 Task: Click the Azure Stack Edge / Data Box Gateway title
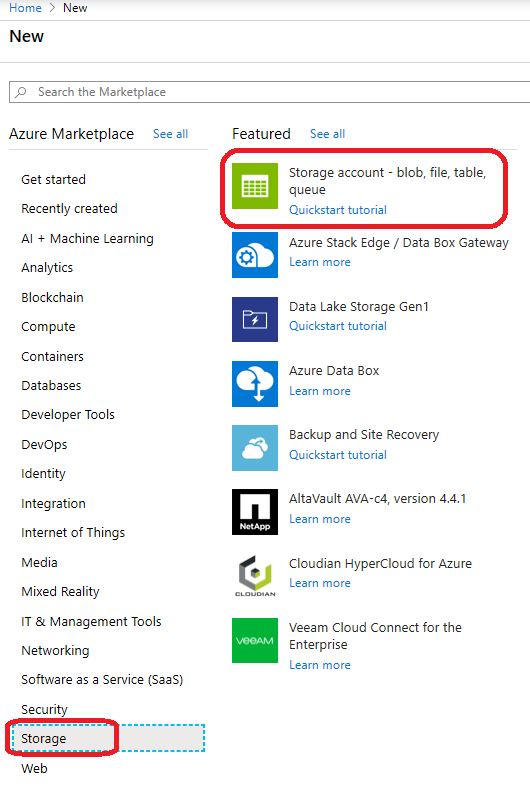pyautogui.click(x=399, y=243)
